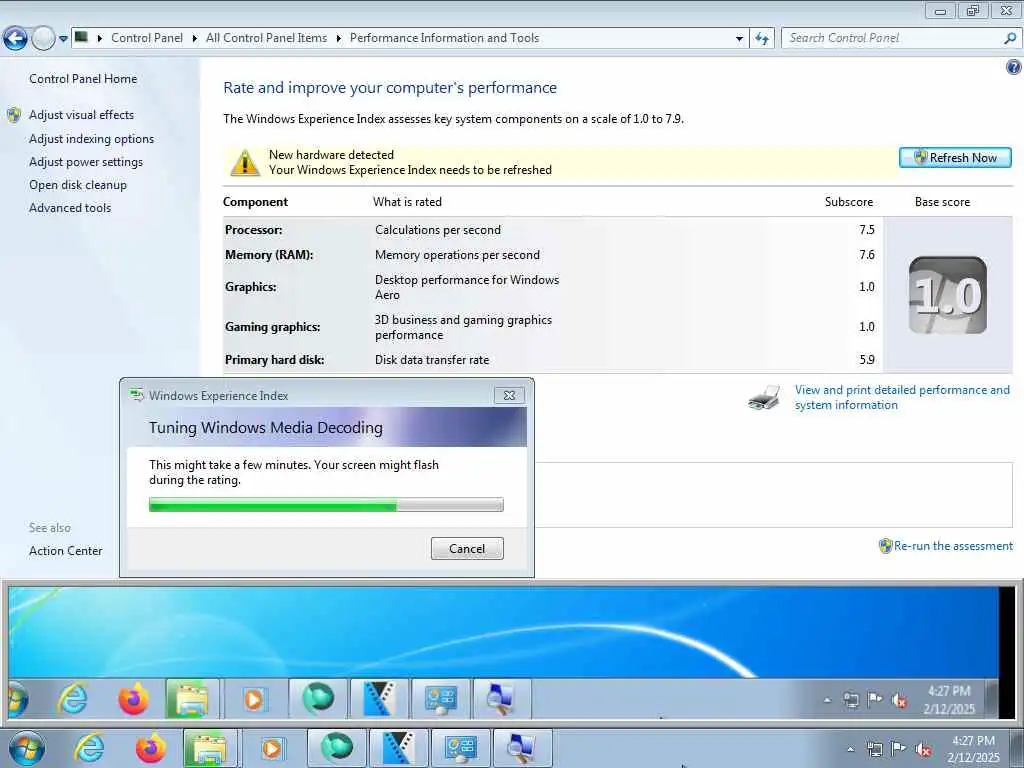This screenshot has width=1024, height=768.
Task: Click the 1.0 base score badge
Action: tap(948, 295)
